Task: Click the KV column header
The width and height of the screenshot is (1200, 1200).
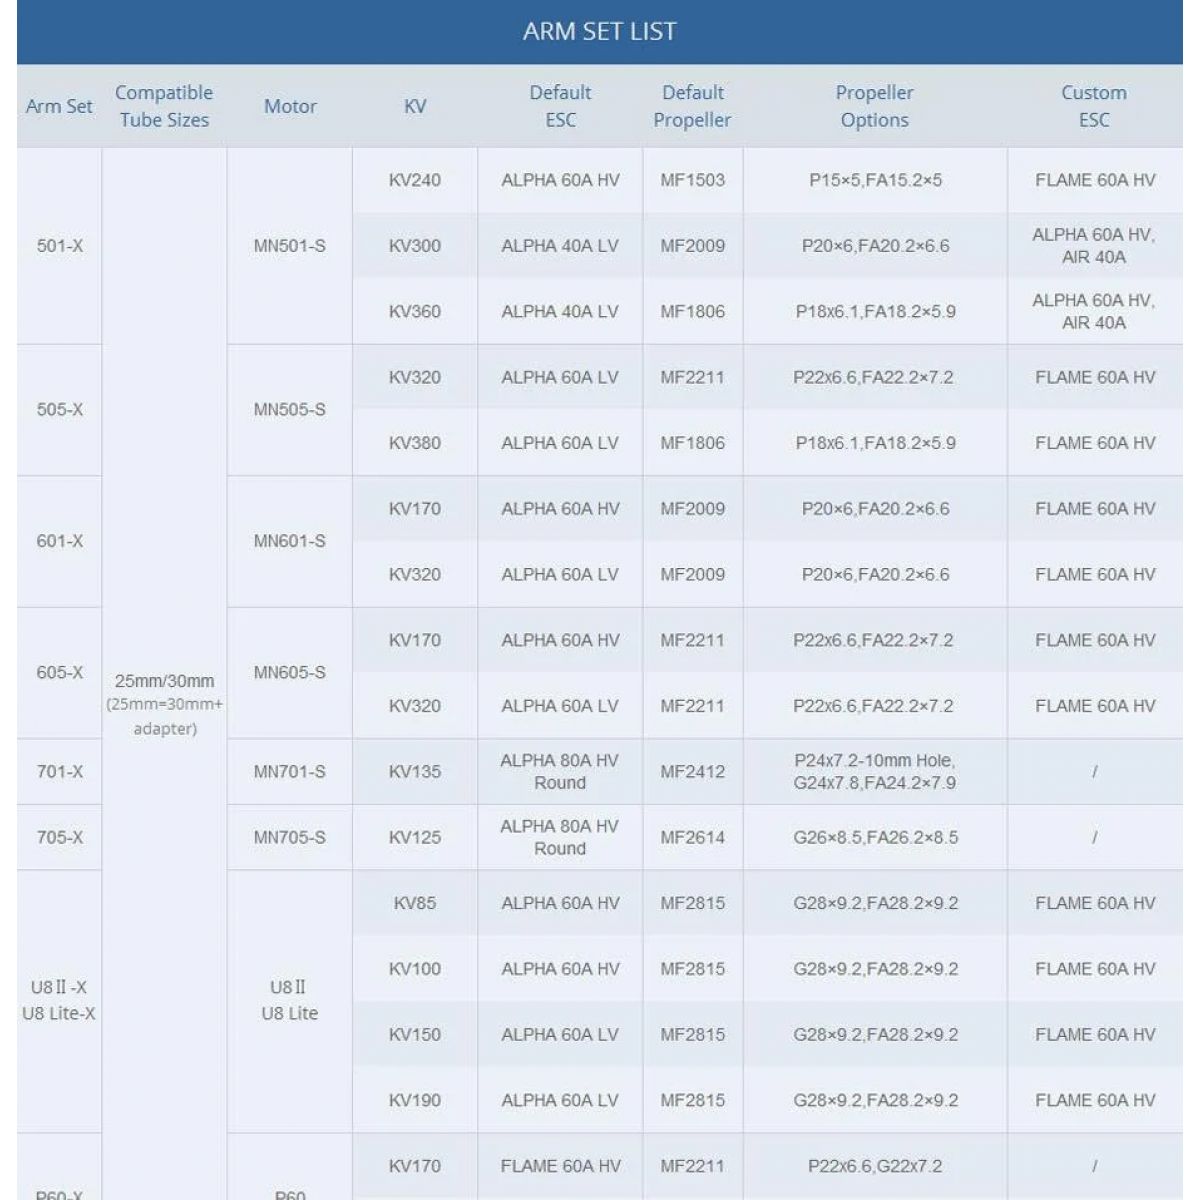Action: tap(415, 106)
